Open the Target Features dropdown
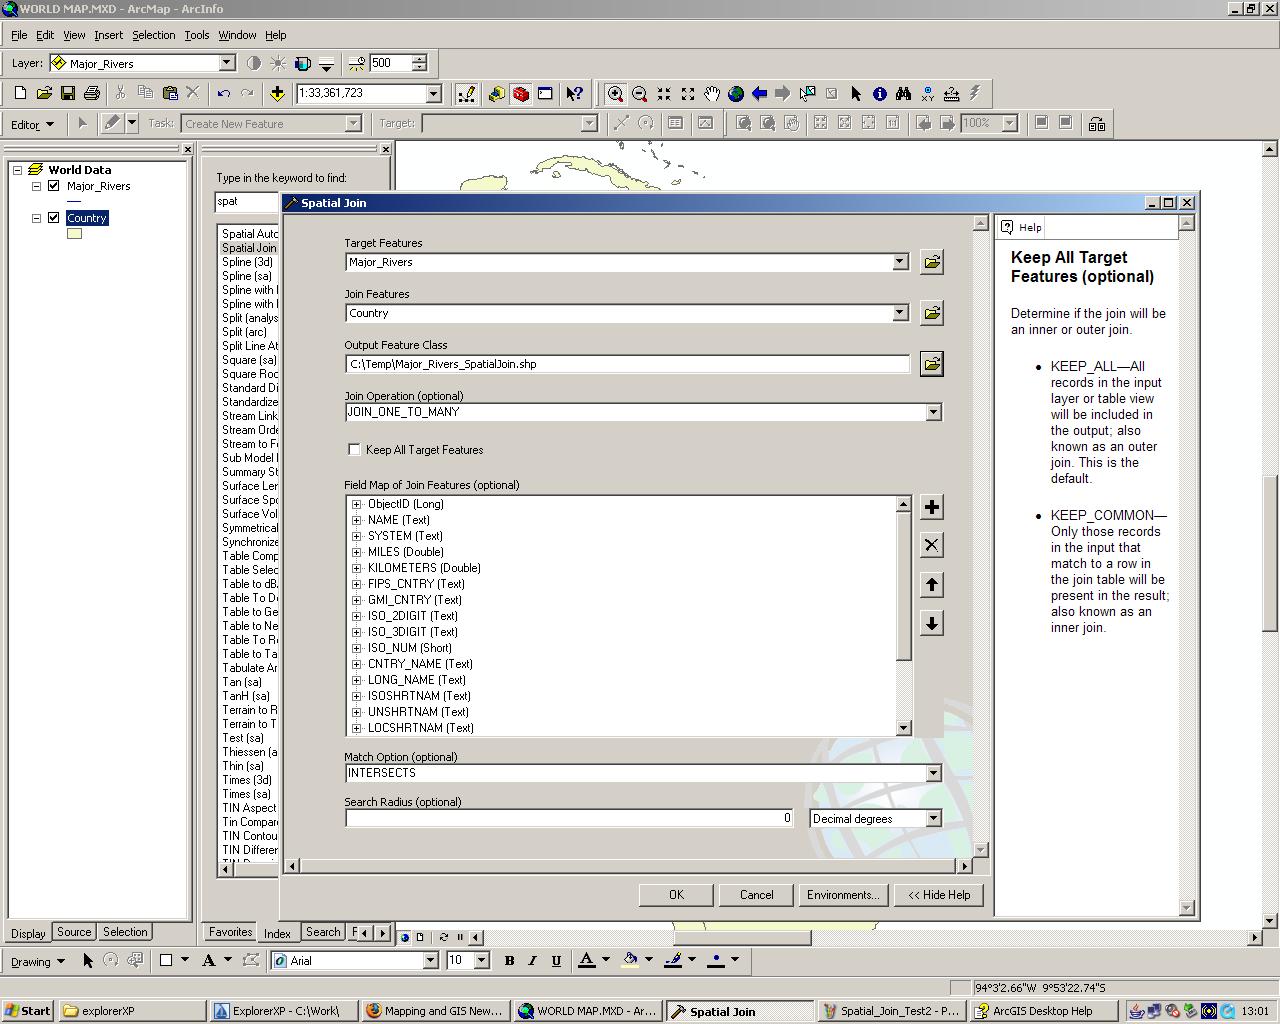Screen dimensions: 1280x1024 pos(899,262)
